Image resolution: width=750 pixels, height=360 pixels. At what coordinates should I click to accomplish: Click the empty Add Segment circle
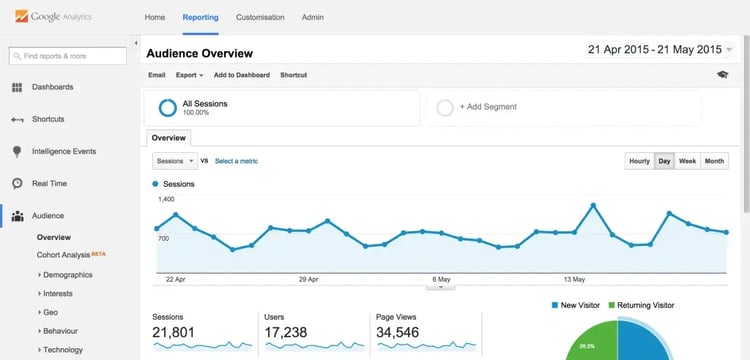(445, 108)
